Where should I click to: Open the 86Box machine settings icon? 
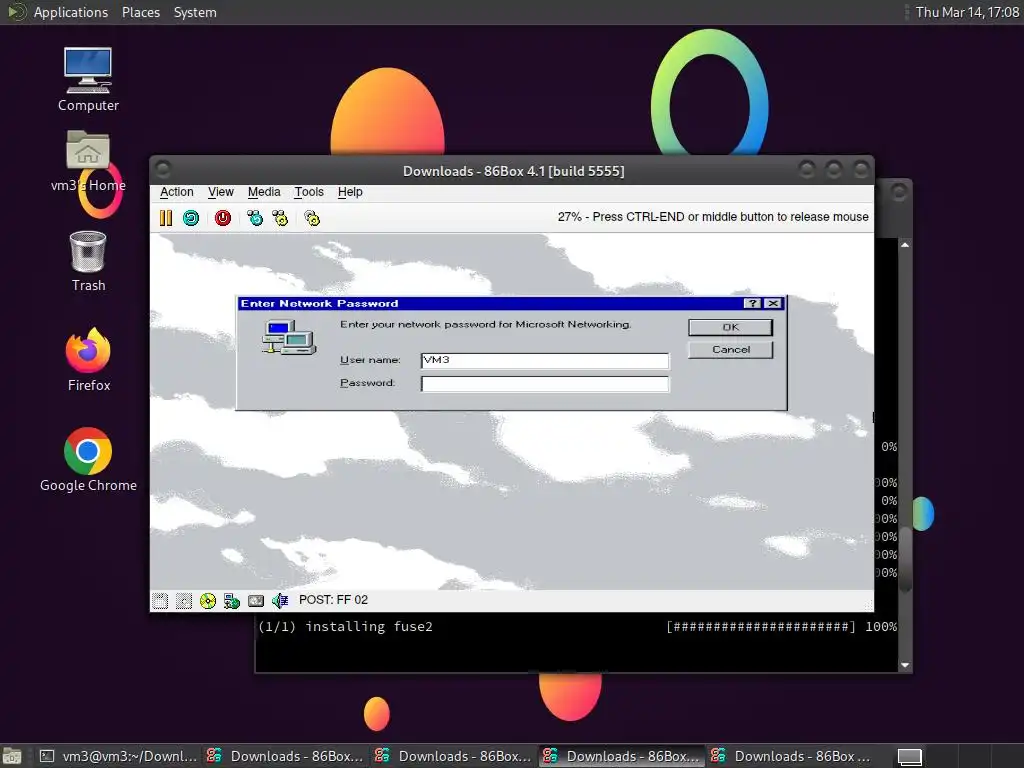pyautogui.click(x=312, y=217)
